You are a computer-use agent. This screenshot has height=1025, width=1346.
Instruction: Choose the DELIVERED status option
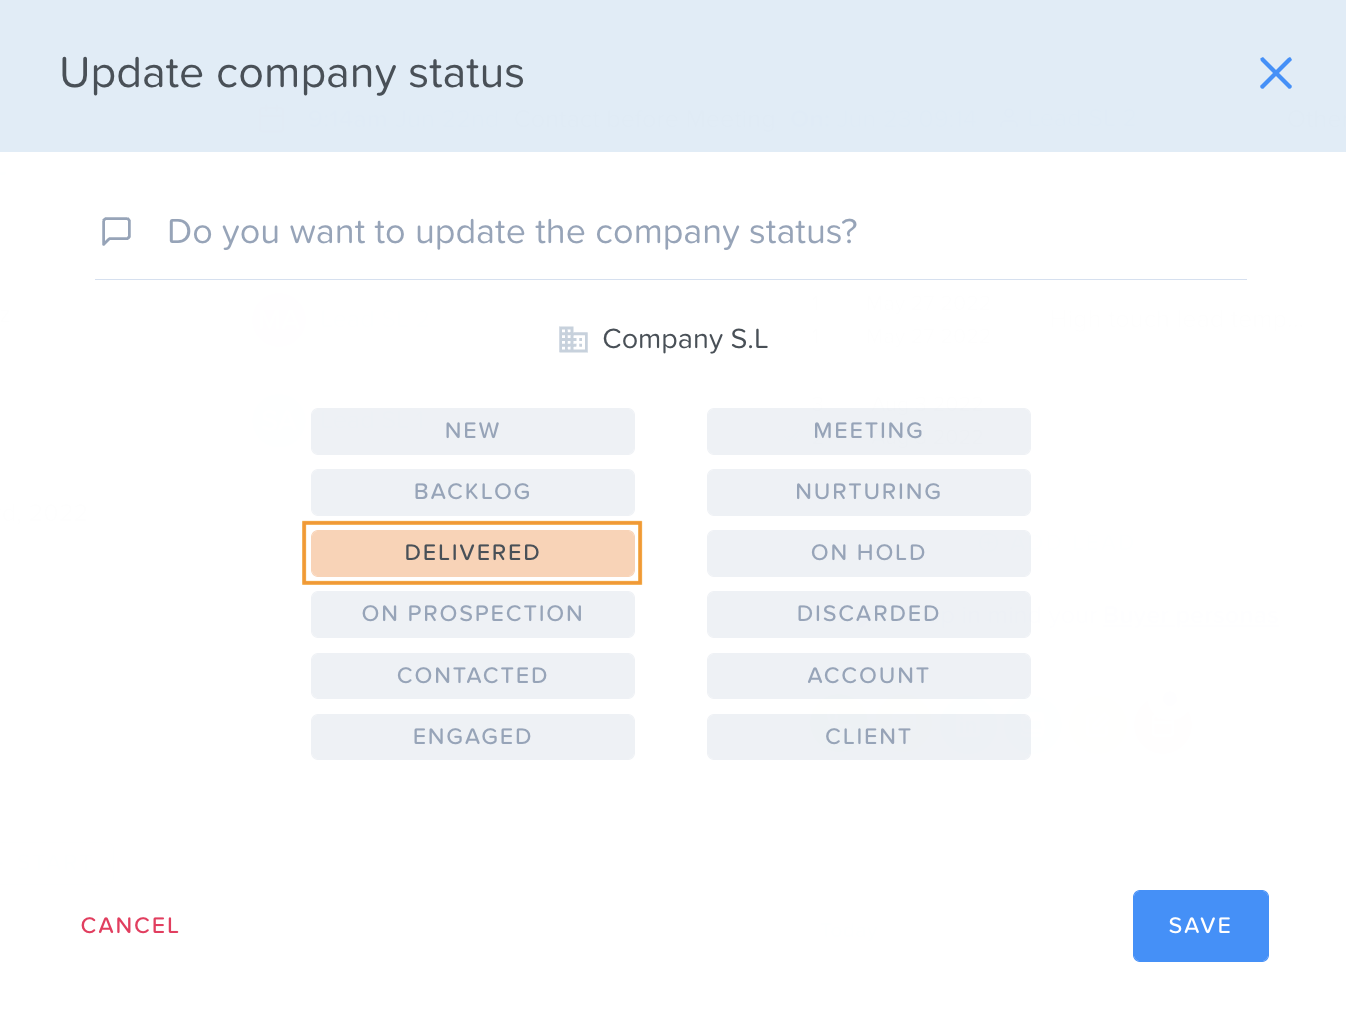pos(472,553)
